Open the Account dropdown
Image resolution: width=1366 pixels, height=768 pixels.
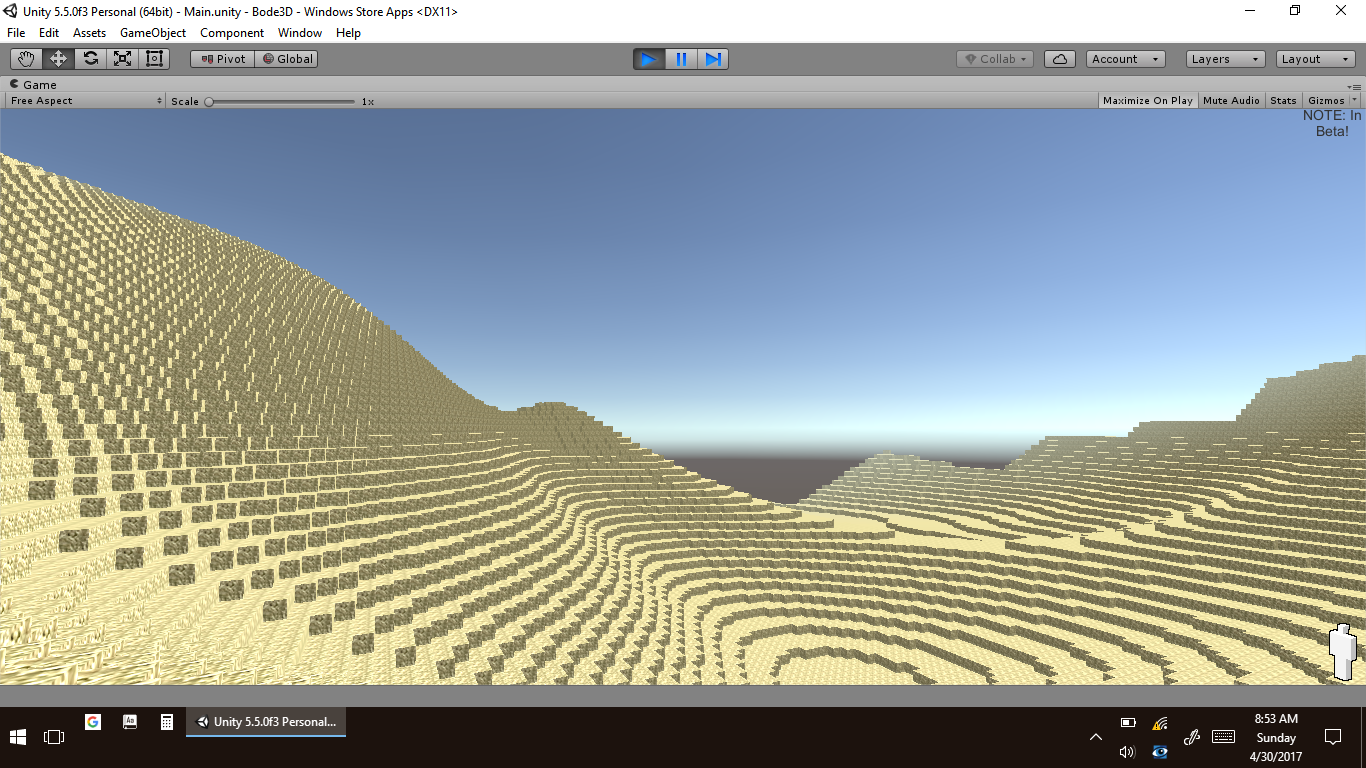tap(1125, 59)
